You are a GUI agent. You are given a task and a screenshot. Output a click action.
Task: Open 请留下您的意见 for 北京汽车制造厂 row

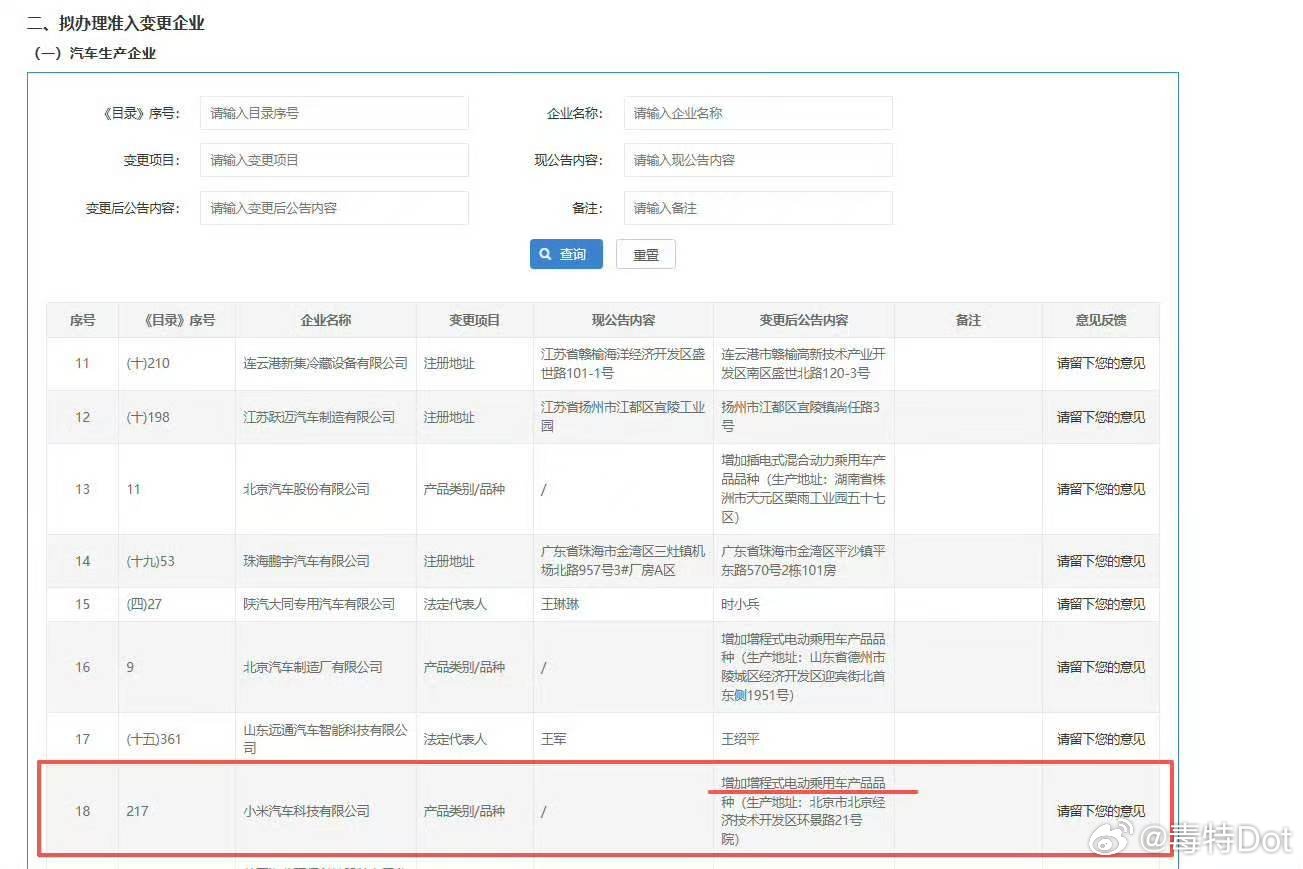(1101, 667)
